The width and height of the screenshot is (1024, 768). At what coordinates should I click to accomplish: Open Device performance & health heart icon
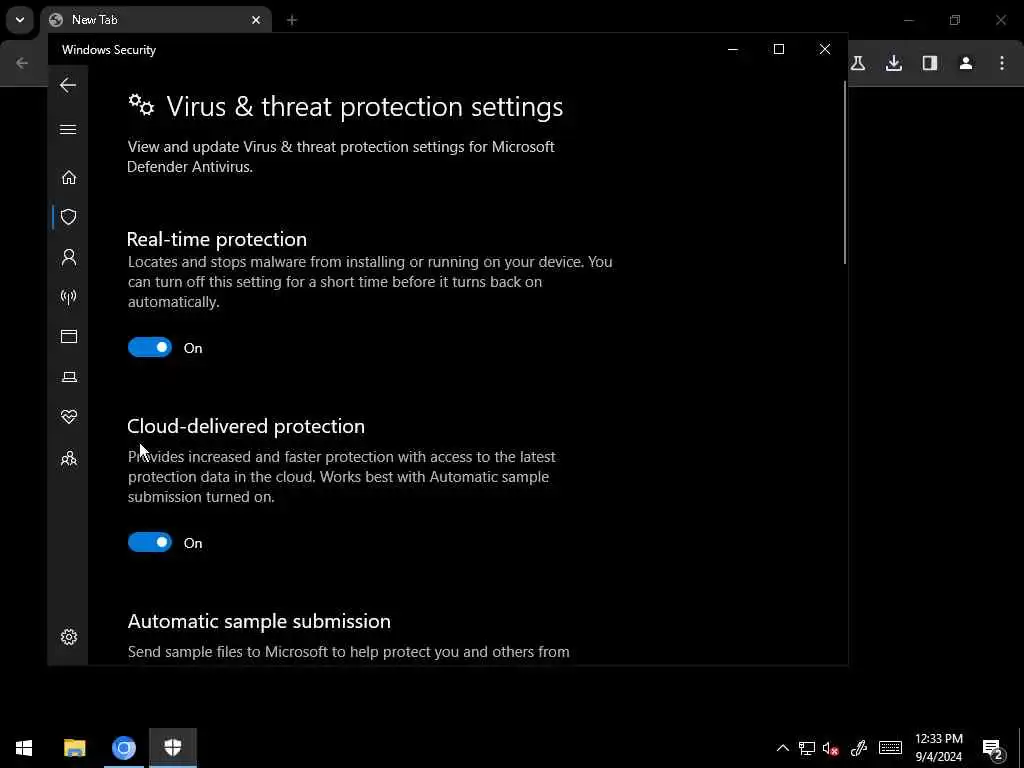pyautogui.click(x=69, y=417)
